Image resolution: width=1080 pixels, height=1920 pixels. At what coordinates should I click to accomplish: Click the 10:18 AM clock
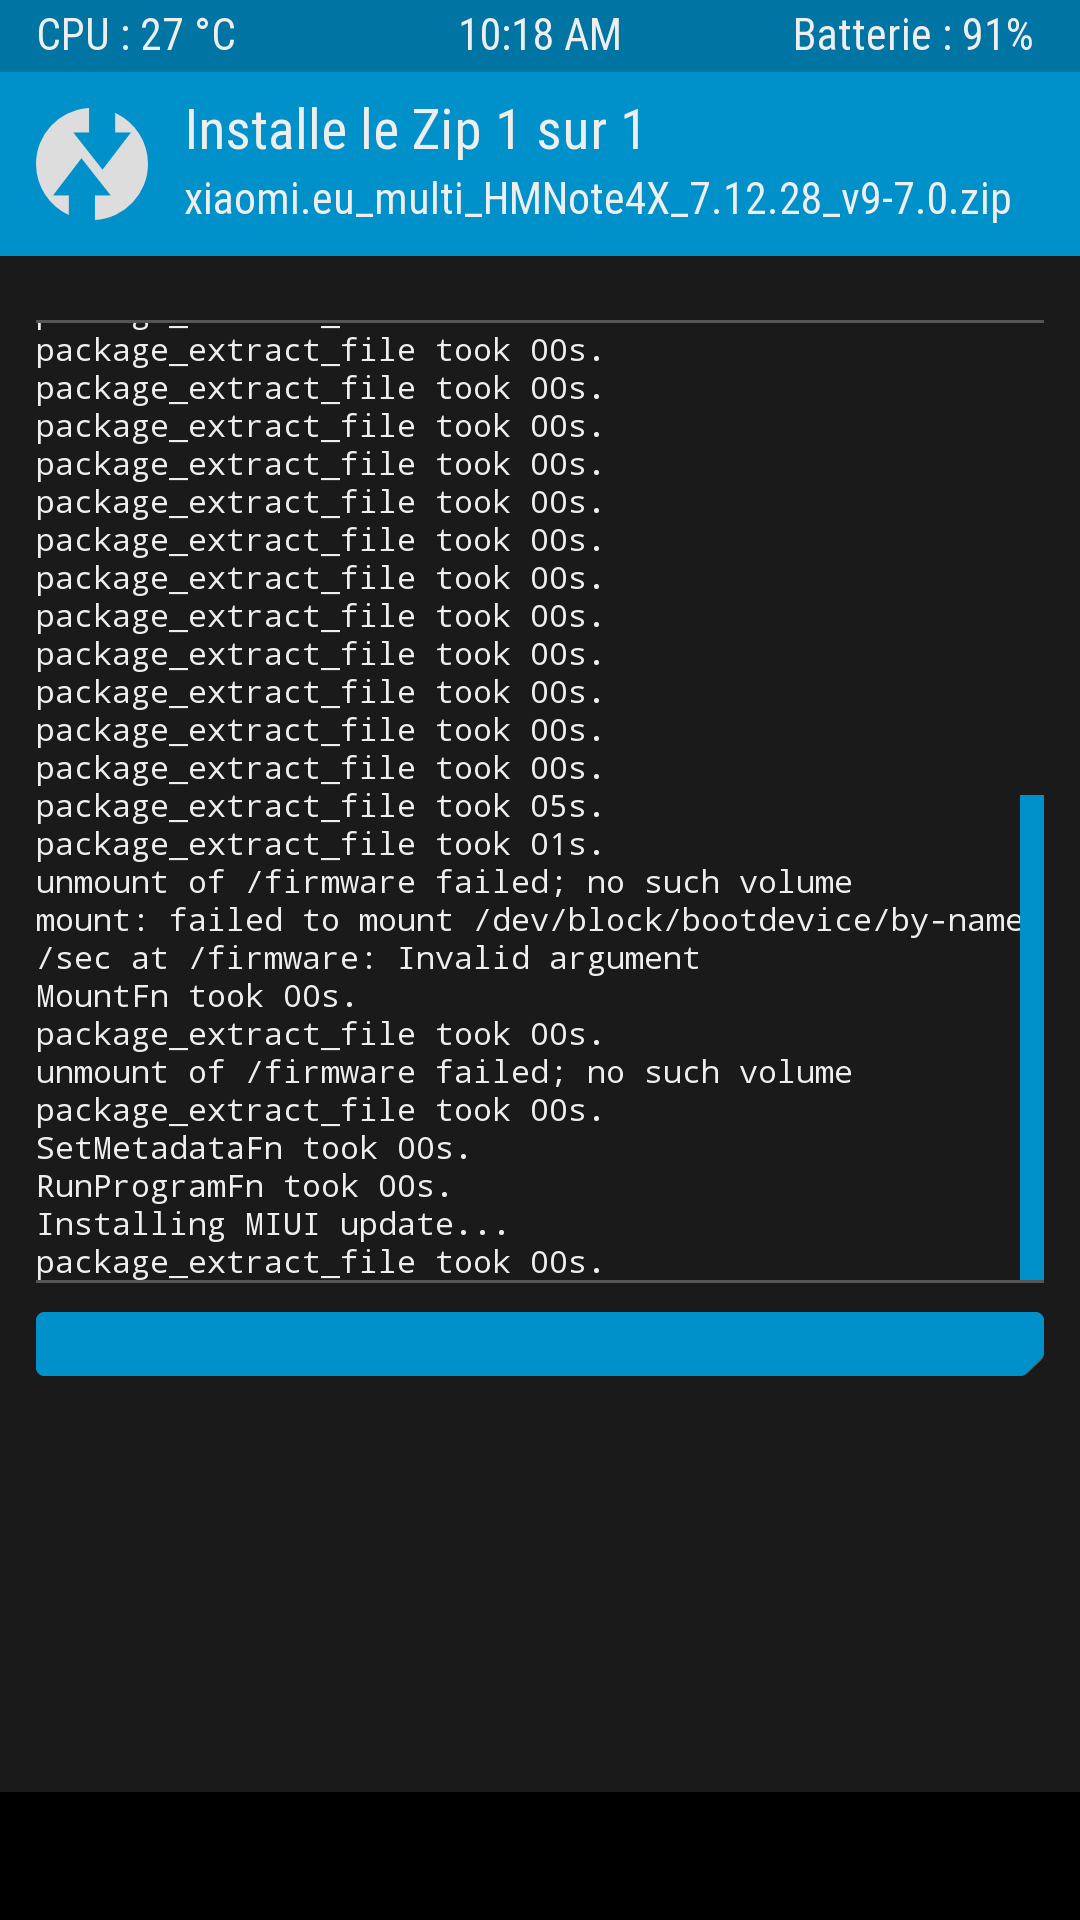tap(540, 36)
